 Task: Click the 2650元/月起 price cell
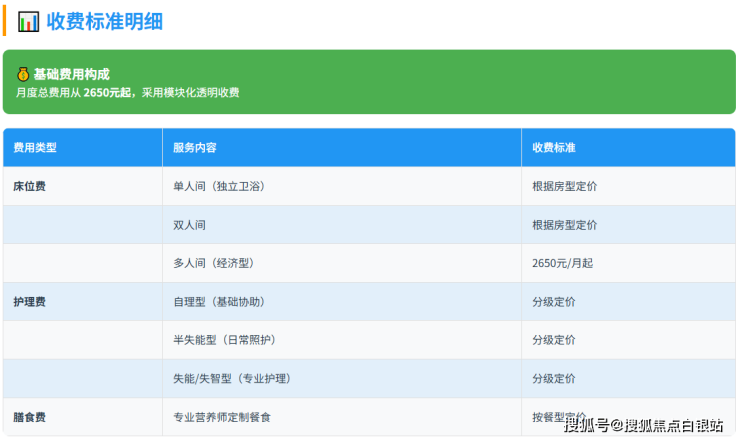tap(564, 263)
